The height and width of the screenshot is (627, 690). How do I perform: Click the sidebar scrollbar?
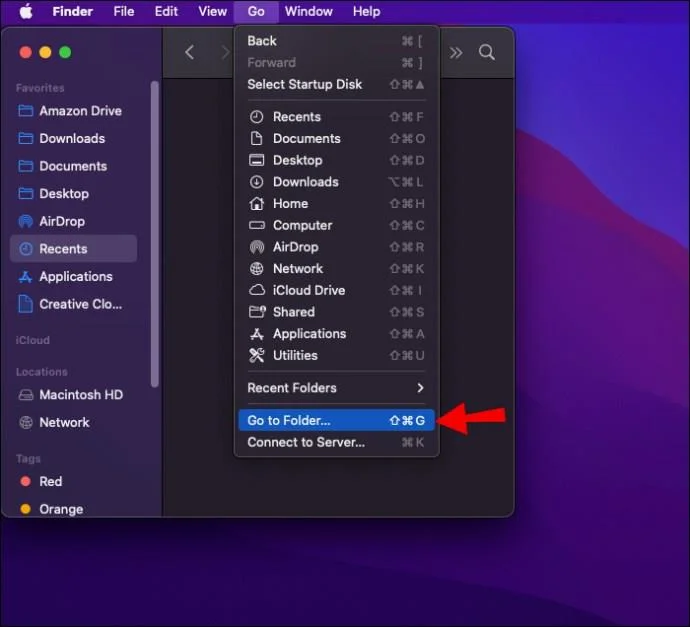(x=154, y=234)
